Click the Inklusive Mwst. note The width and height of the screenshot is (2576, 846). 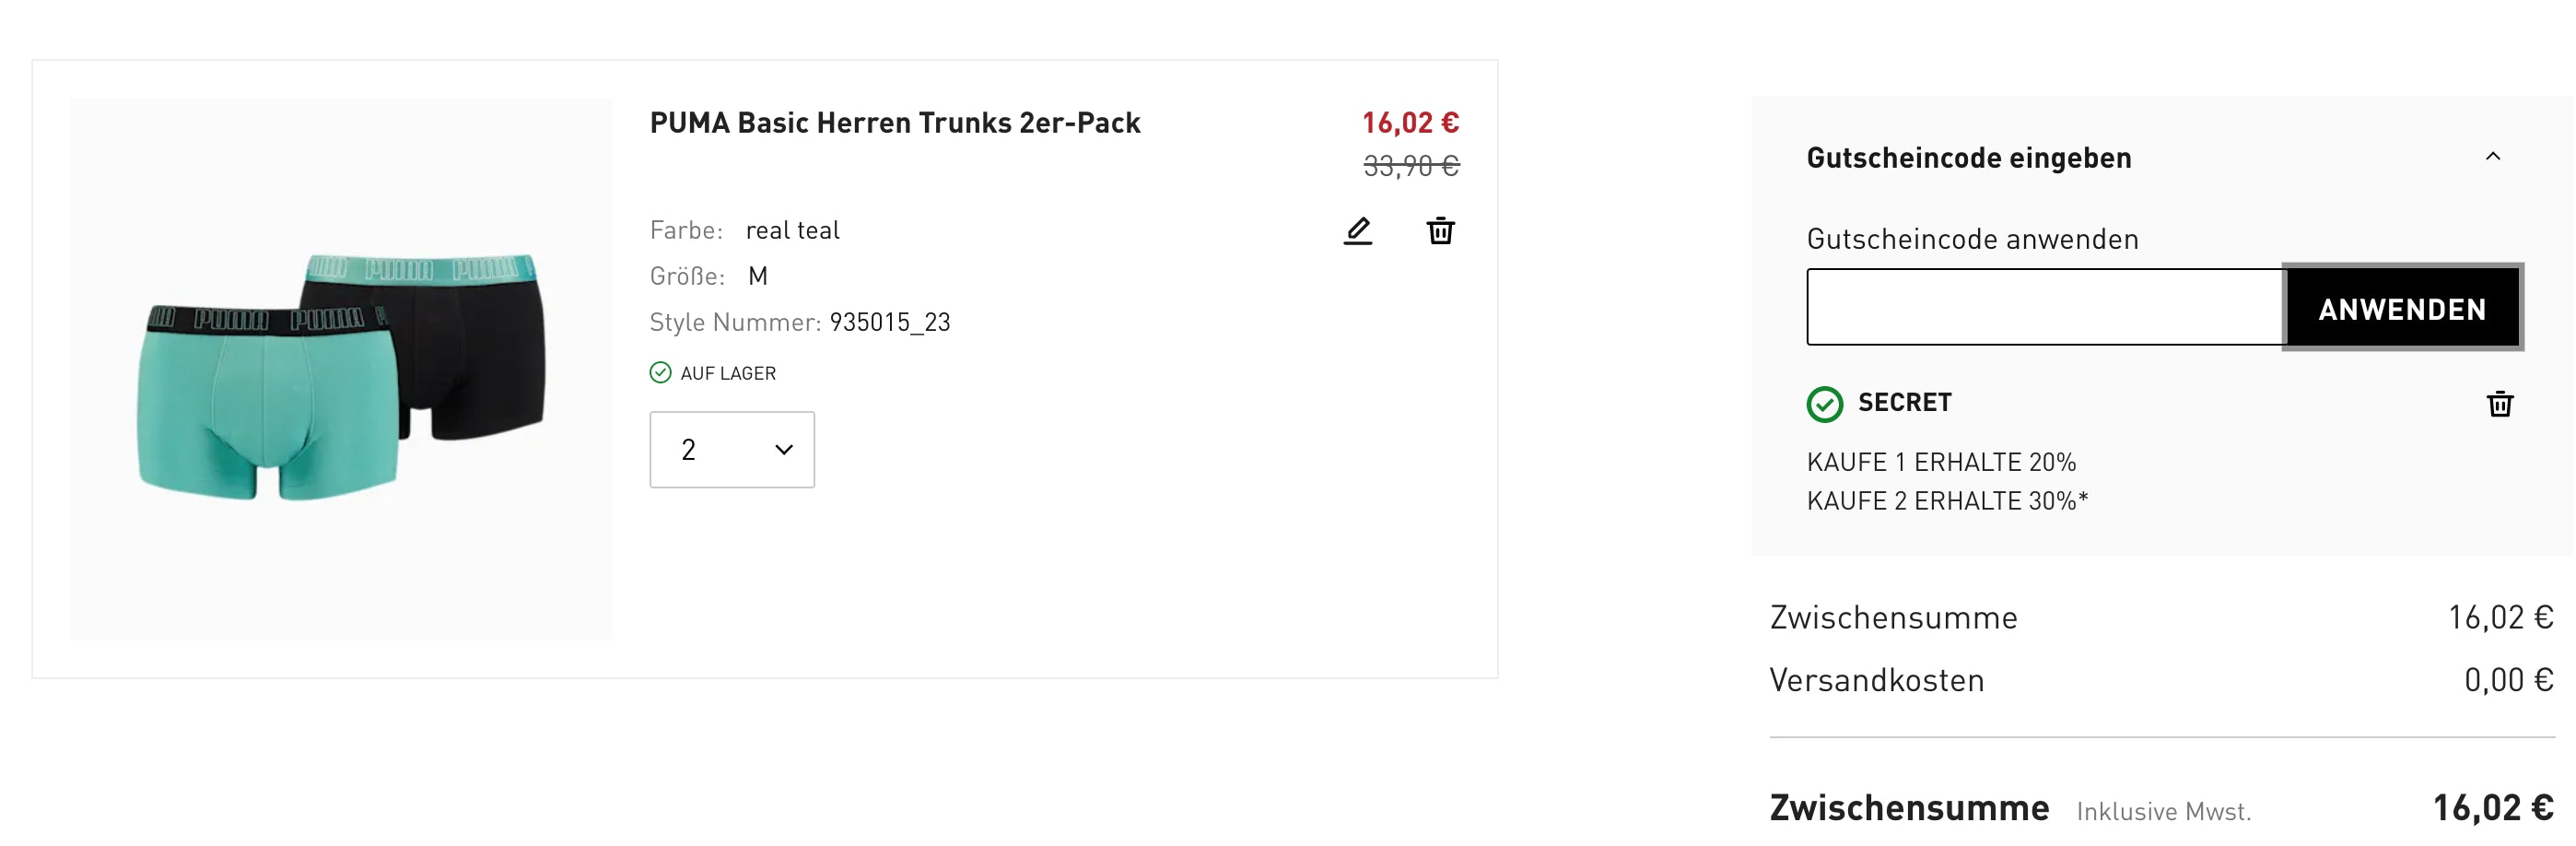click(x=2163, y=811)
